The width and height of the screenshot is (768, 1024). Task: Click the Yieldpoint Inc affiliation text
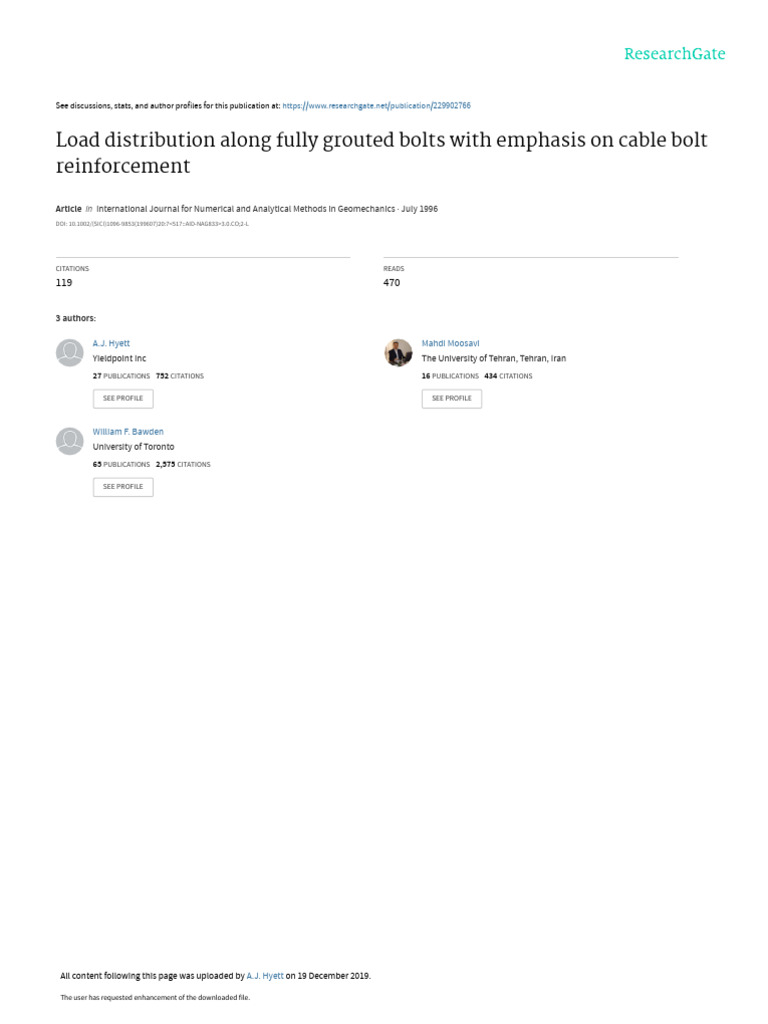pos(119,358)
